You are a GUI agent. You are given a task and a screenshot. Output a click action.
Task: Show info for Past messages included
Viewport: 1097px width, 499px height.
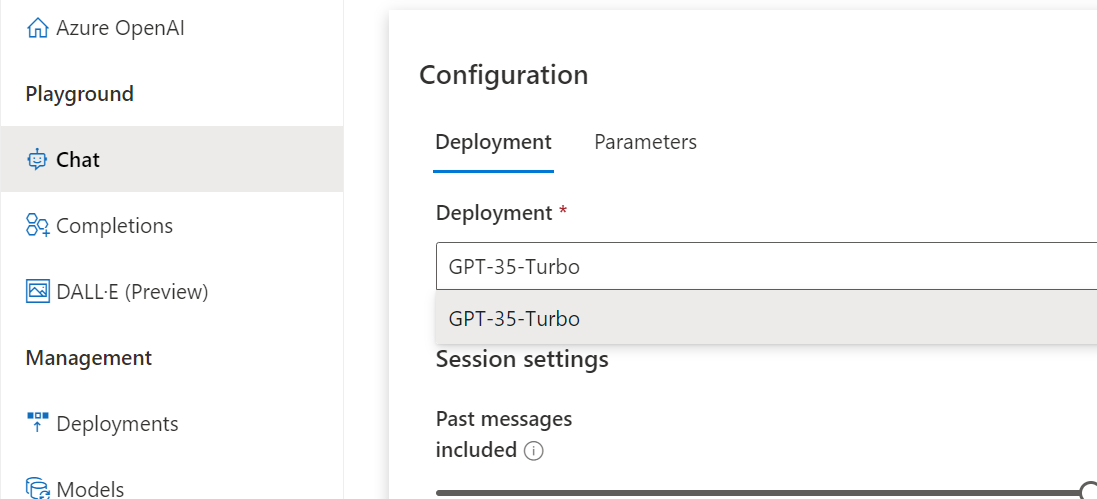[x=534, y=451]
